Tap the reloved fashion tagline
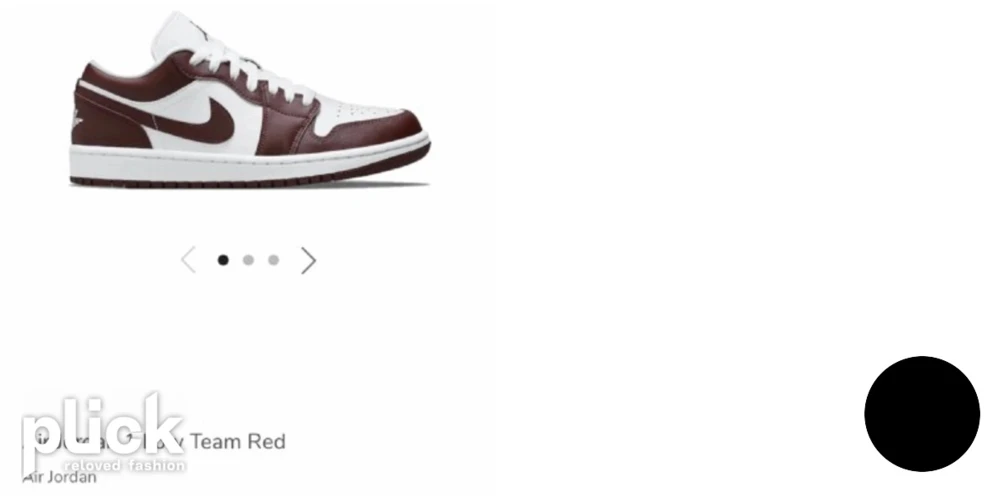 pyautogui.click(x=124, y=465)
